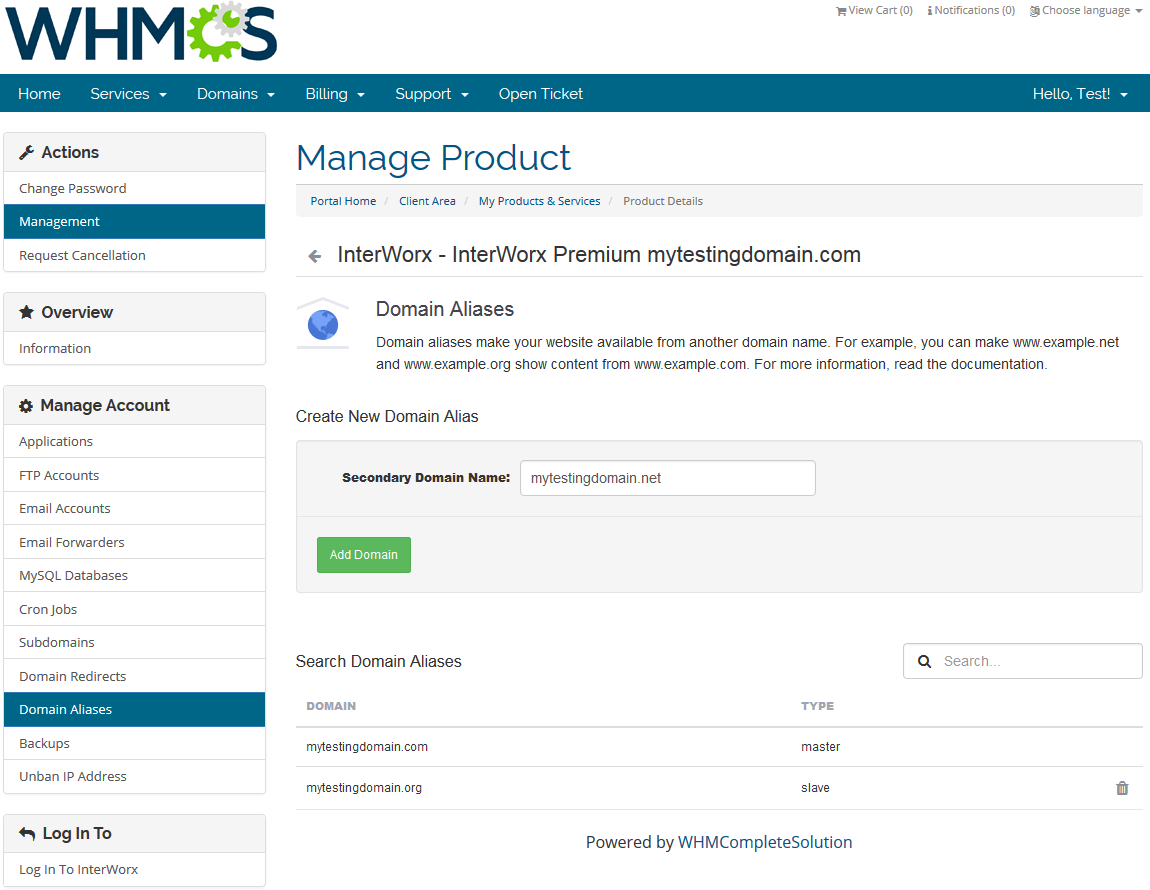Click the Domain Aliases globe icon
1150x890 pixels.
pos(323,324)
